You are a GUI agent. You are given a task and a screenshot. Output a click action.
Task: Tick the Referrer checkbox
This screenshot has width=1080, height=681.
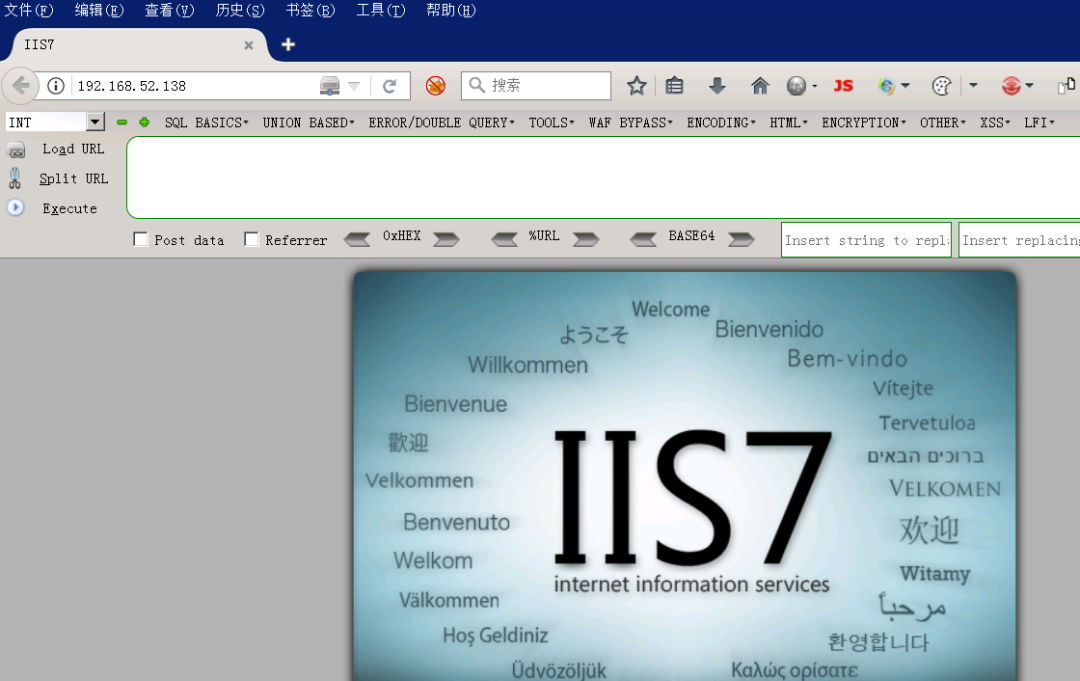click(x=252, y=240)
